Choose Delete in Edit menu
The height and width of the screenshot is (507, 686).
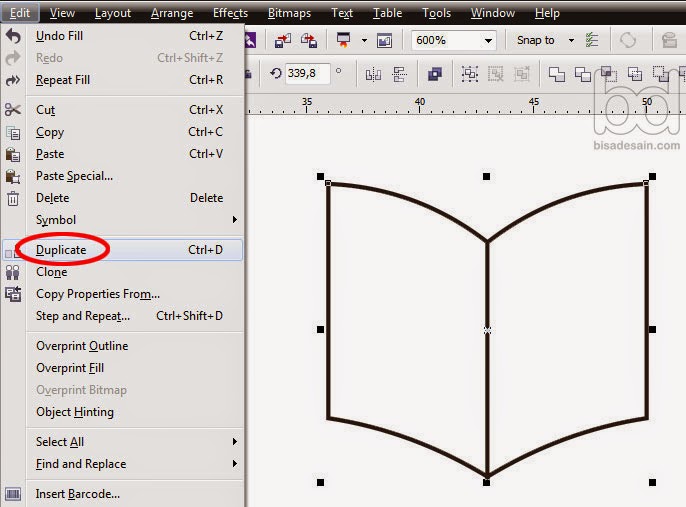pos(122,198)
